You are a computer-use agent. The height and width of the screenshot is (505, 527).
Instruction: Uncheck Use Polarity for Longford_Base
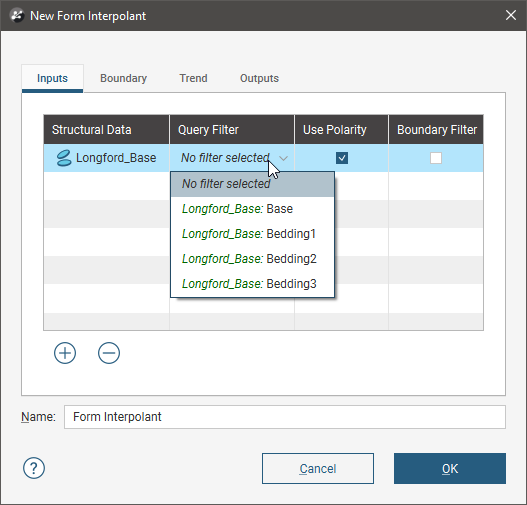[x=342, y=158]
